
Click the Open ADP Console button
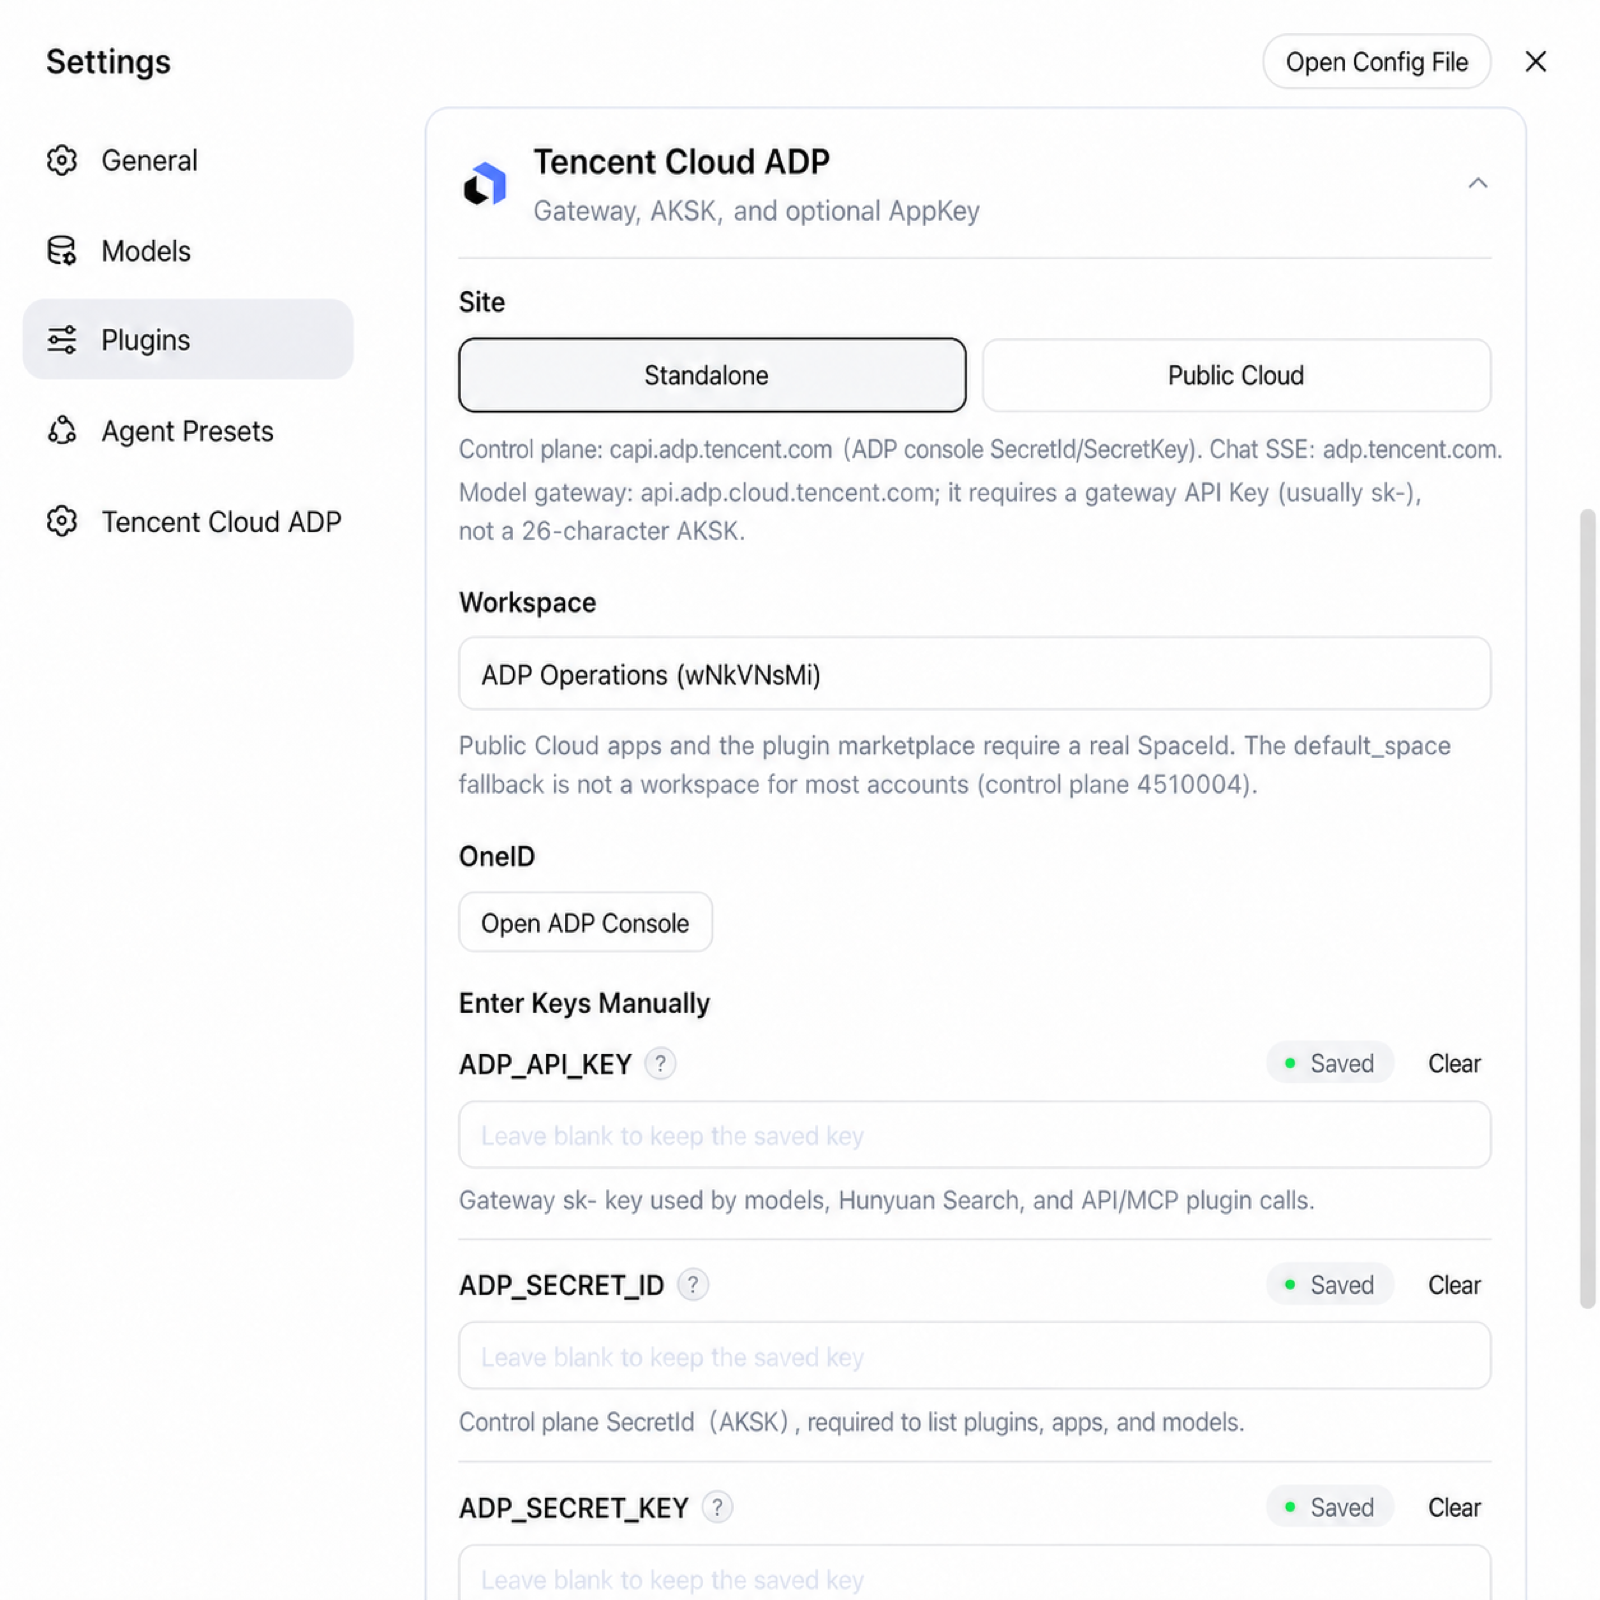pyautogui.click(x=585, y=923)
